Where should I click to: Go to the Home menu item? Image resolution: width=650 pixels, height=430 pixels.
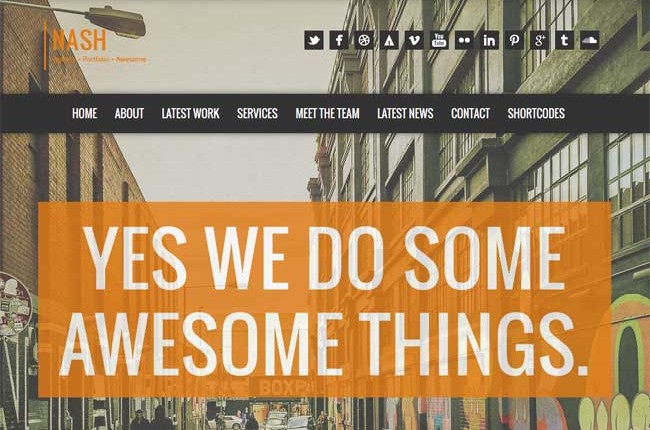tap(85, 113)
